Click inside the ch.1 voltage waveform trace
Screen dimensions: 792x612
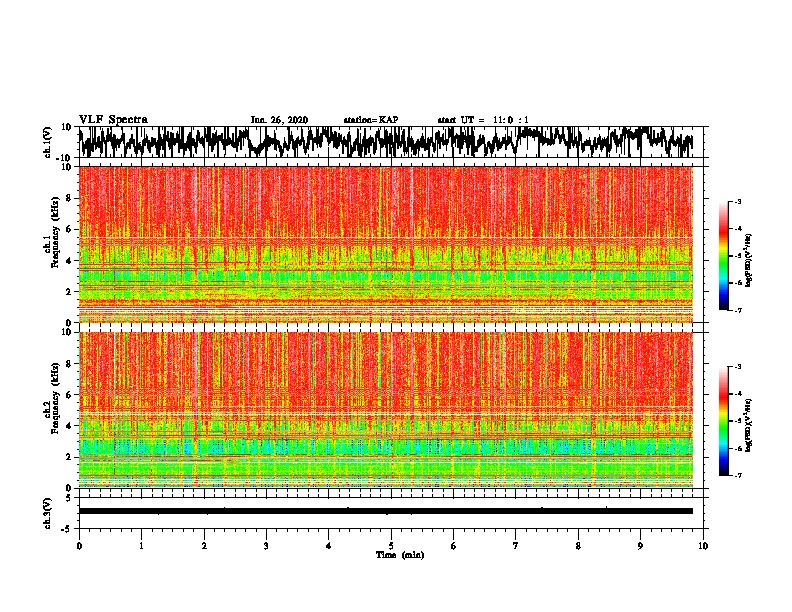pos(386,142)
